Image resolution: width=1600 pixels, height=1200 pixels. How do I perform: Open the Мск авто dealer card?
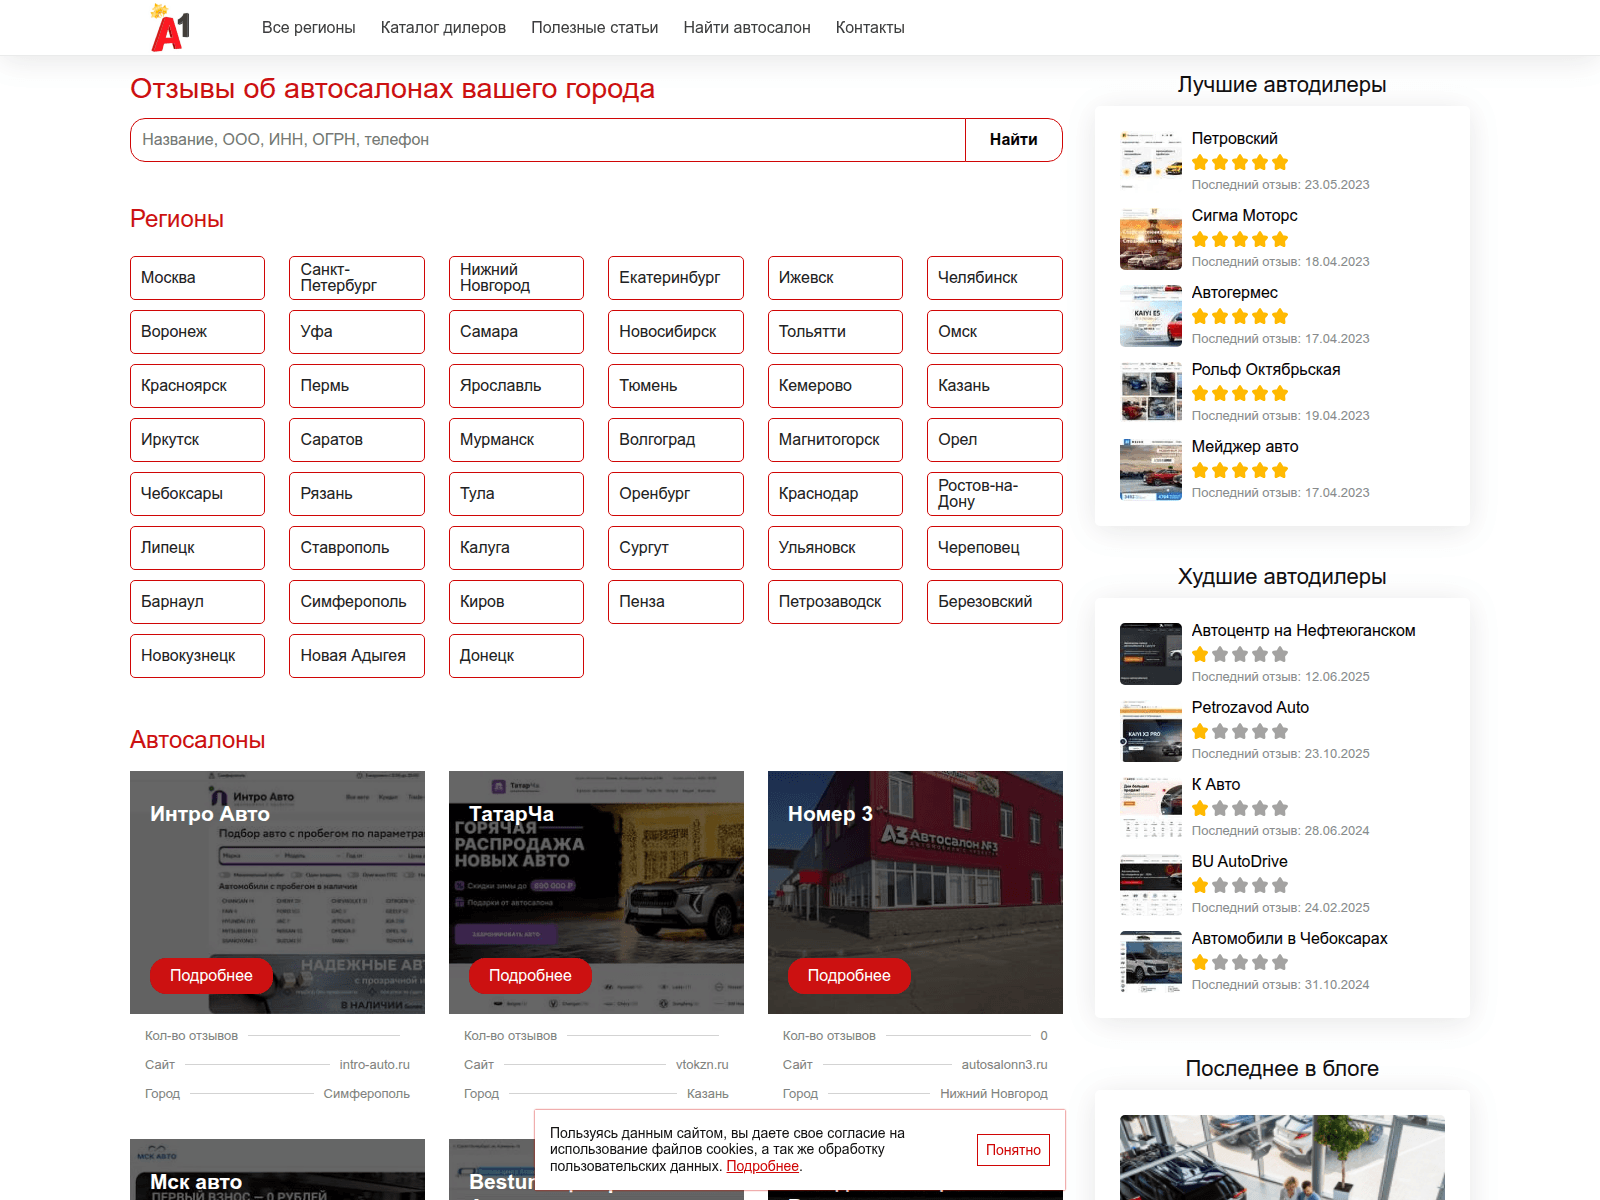click(x=277, y=1170)
